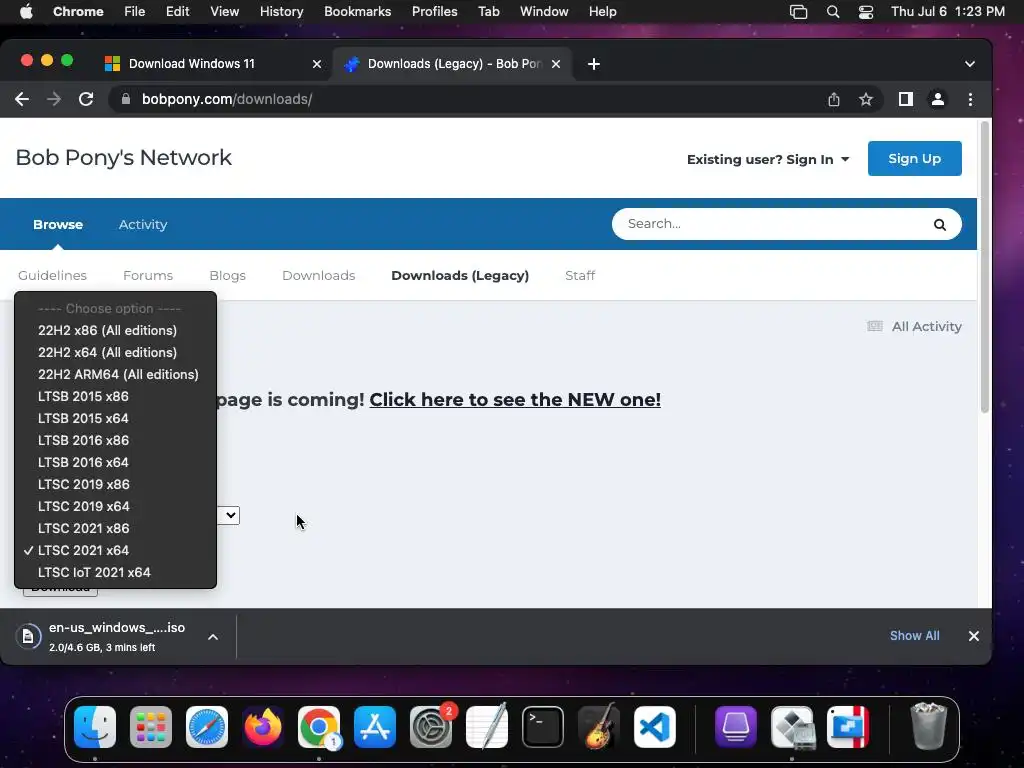The image size is (1024, 768).
Task: Click the All Activity stream icon
Action: click(x=875, y=327)
